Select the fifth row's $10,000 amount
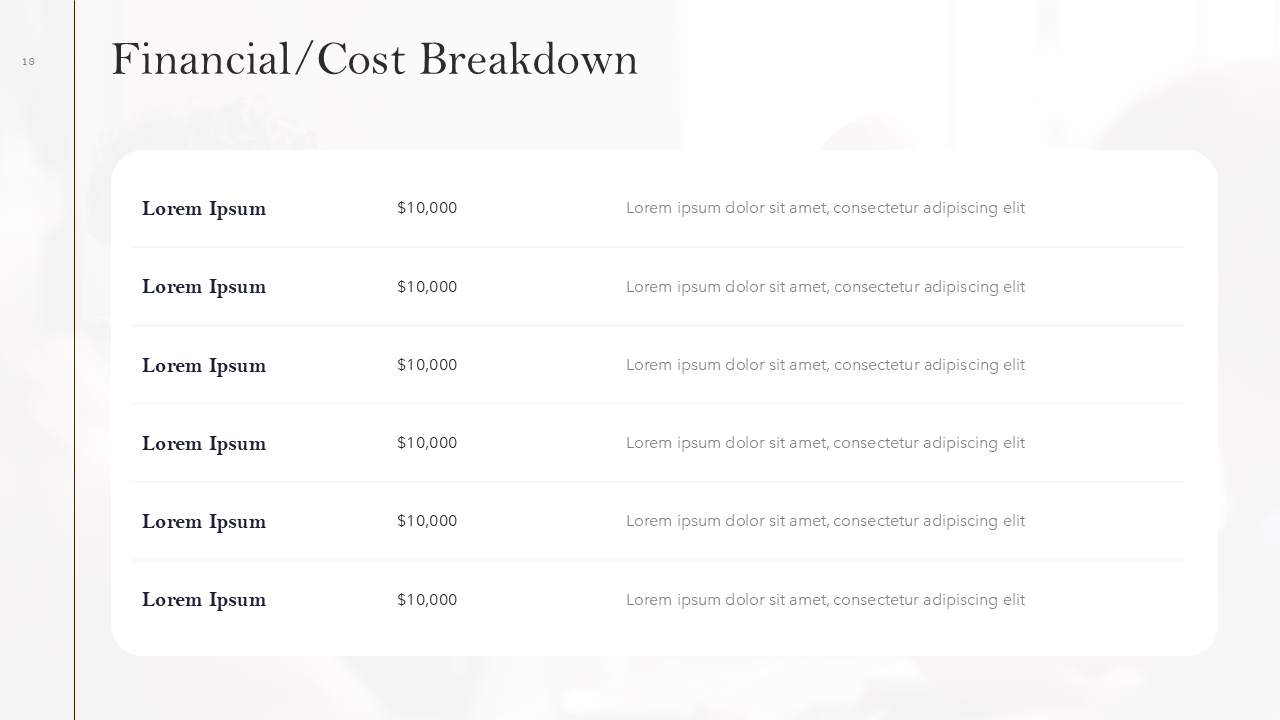This screenshot has width=1280, height=720. [427, 521]
